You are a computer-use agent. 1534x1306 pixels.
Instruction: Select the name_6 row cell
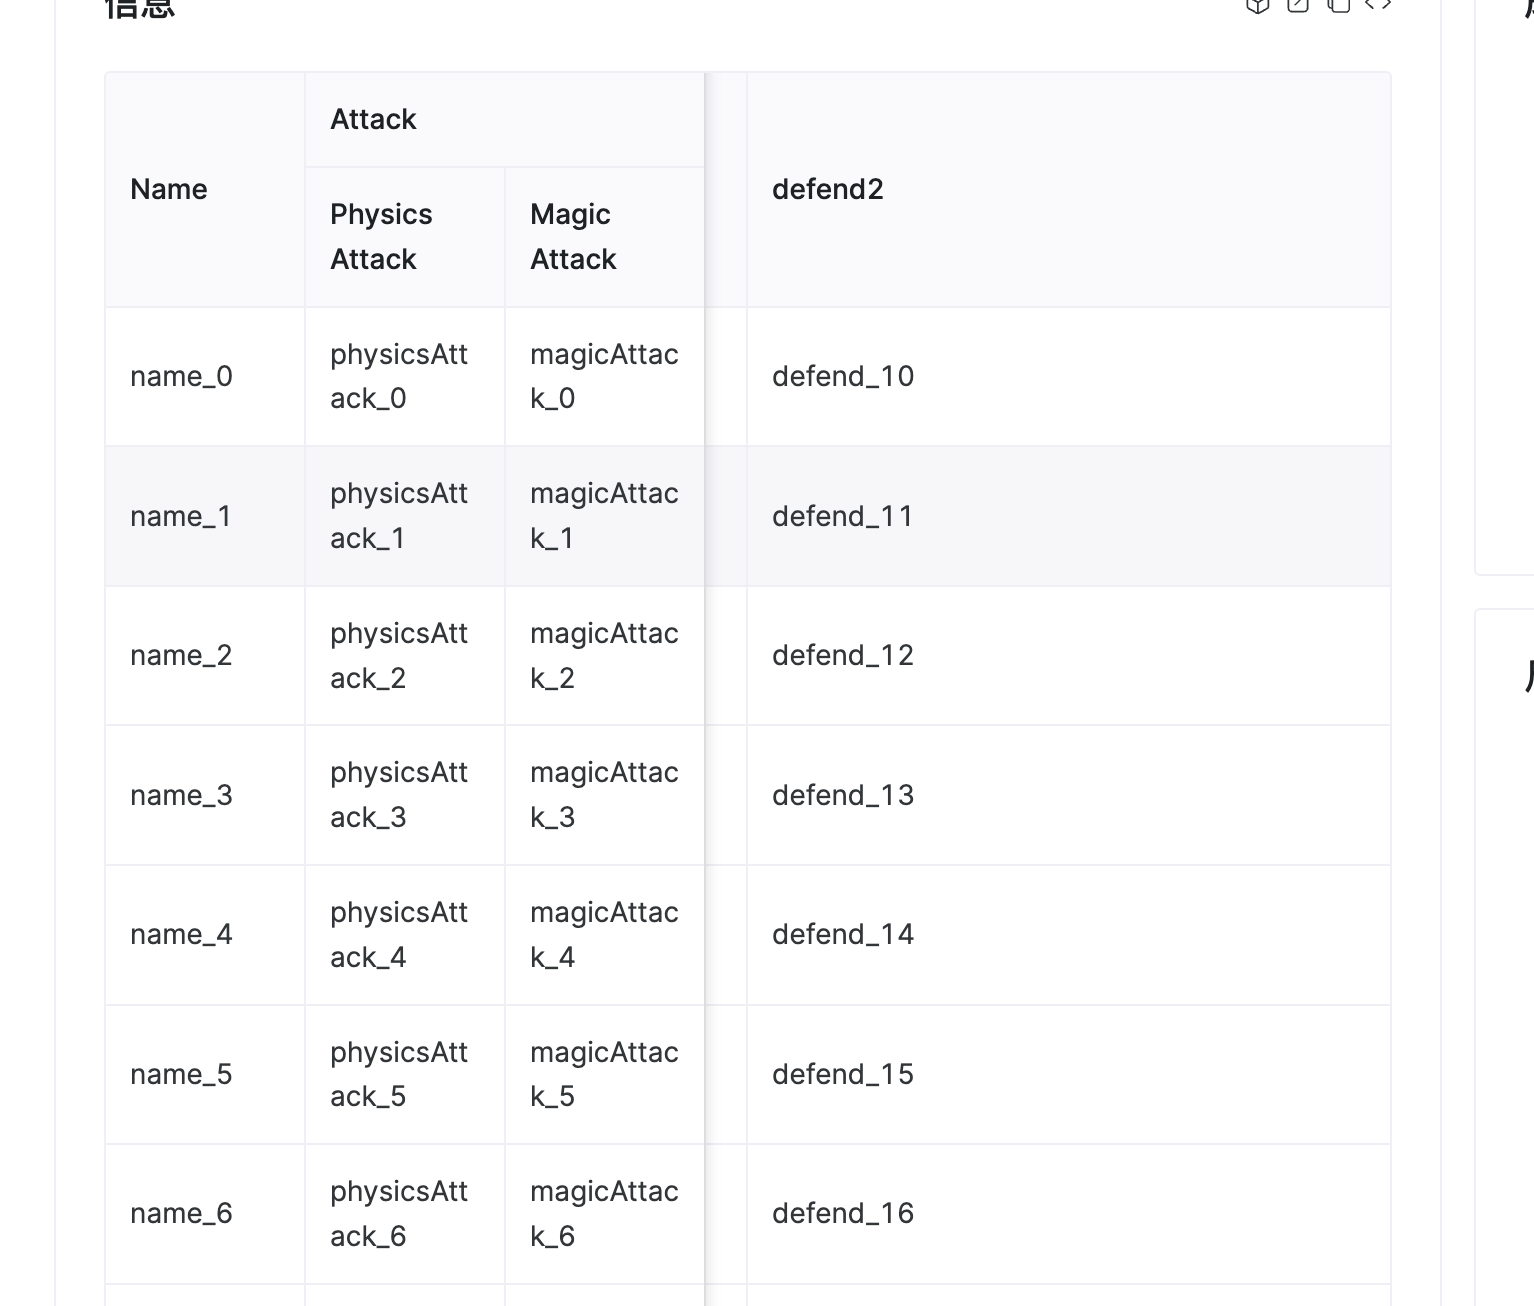pyautogui.click(x=181, y=1213)
